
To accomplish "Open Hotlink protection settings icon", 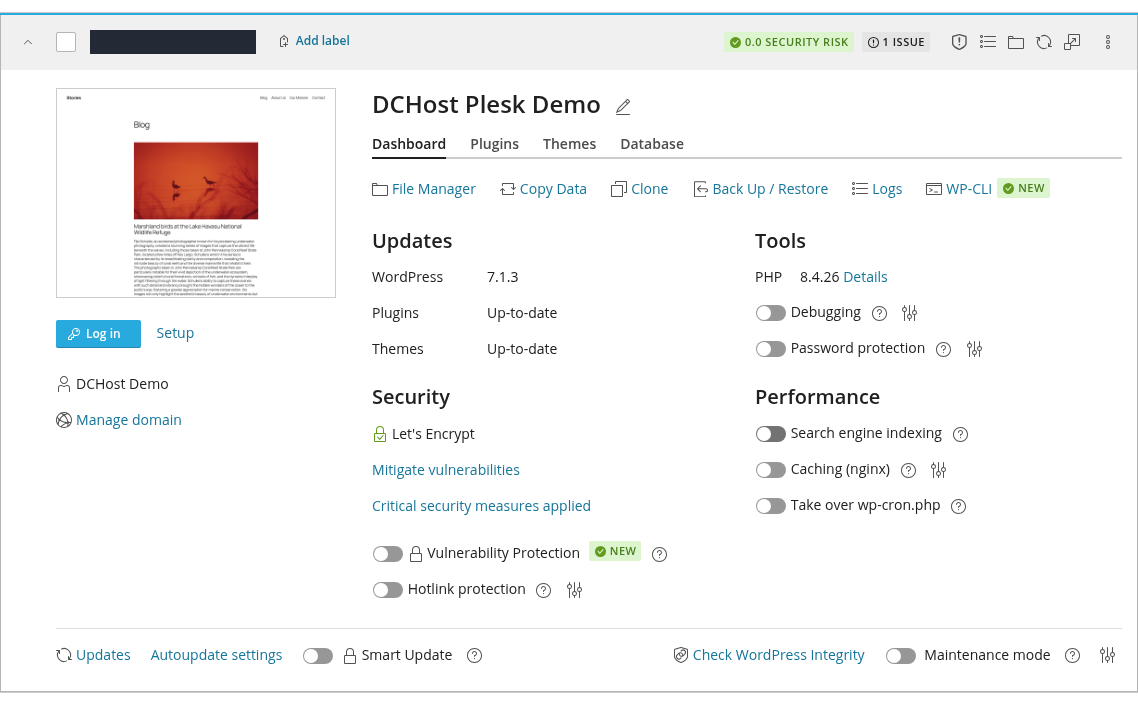I will pos(574,590).
